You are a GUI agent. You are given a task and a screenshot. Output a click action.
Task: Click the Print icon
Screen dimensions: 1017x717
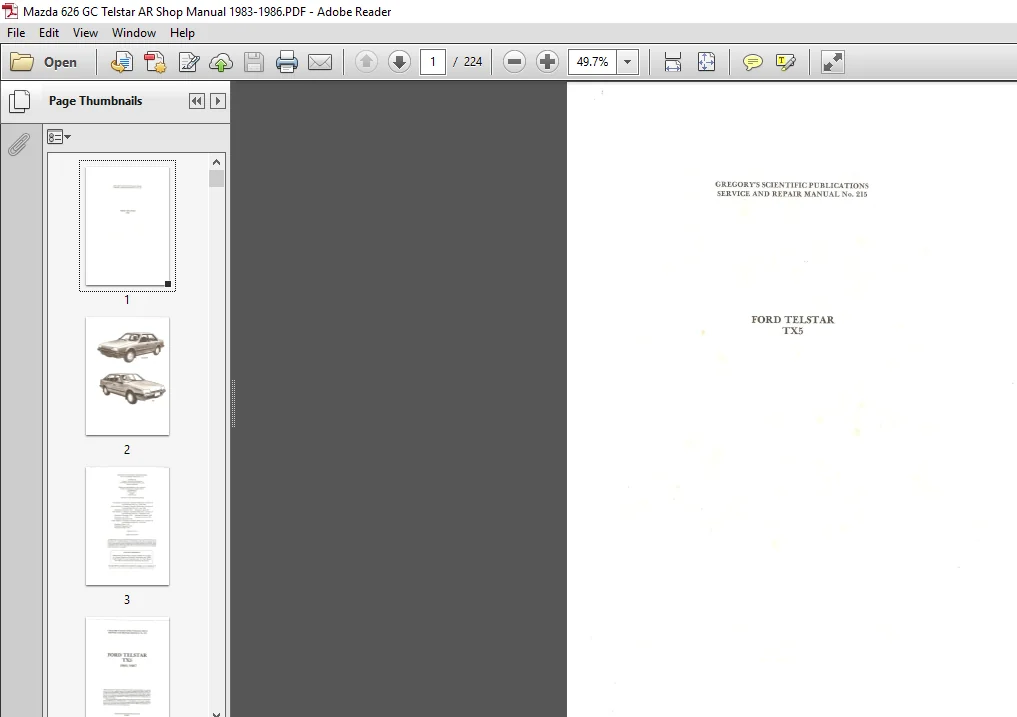coord(287,62)
